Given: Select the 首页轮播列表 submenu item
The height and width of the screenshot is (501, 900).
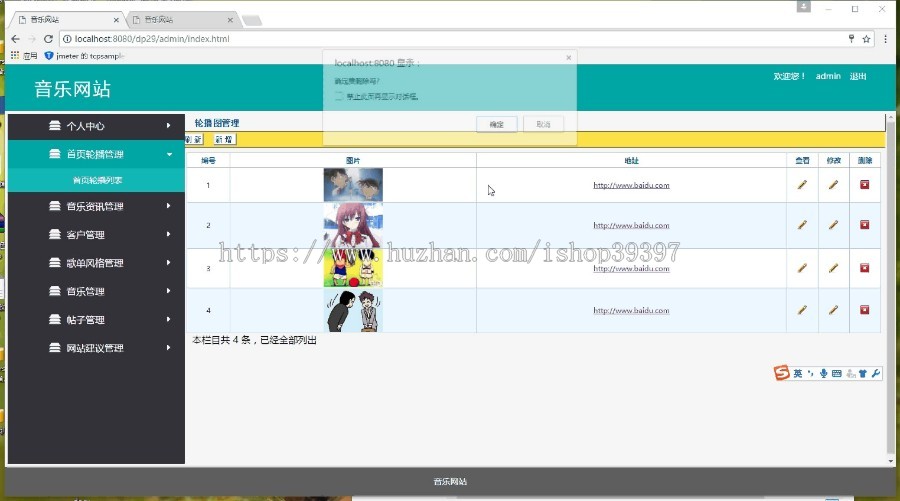Looking at the screenshot, I should (x=96, y=180).
